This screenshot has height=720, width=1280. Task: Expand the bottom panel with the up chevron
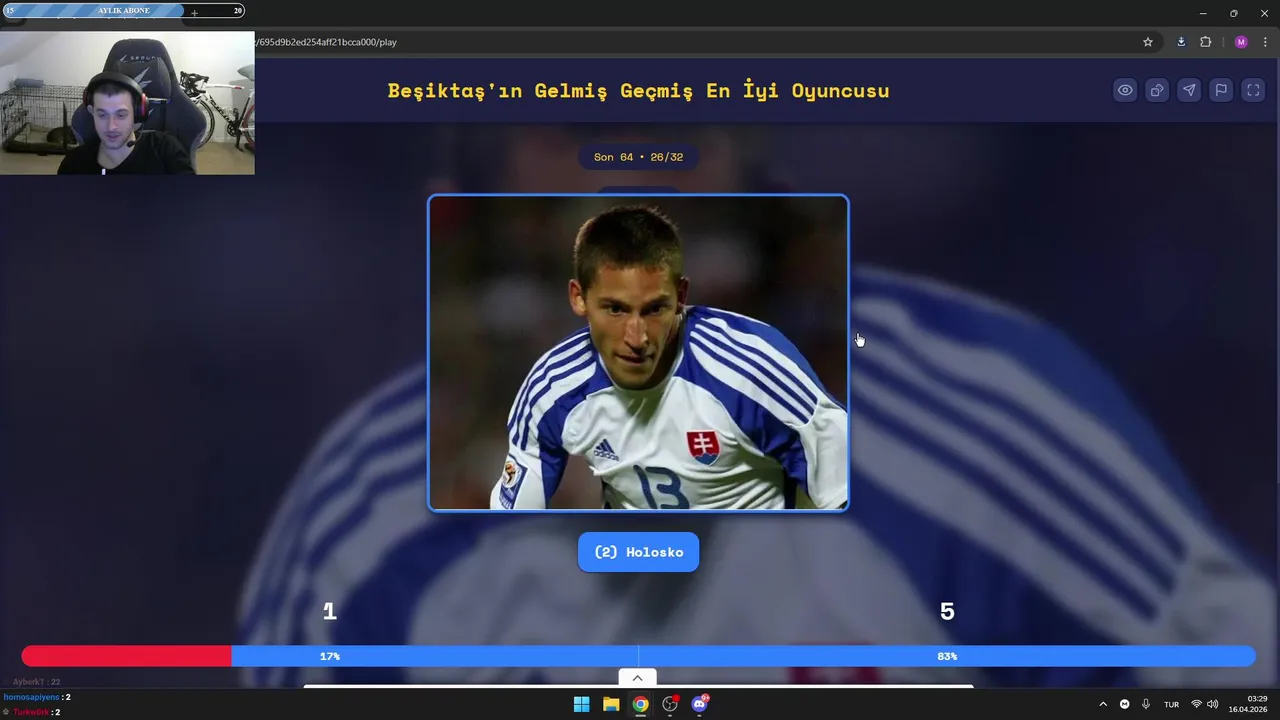point(637,678)
